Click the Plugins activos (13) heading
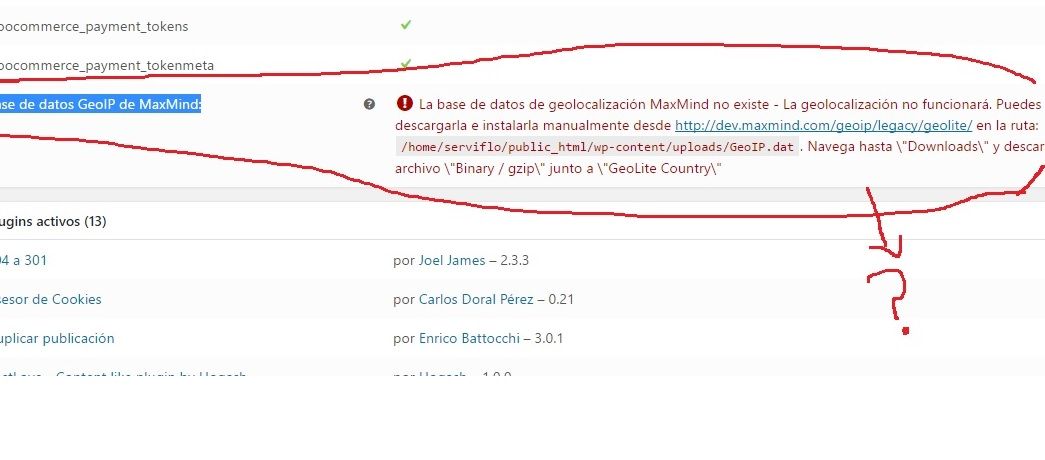Image resolution: width=1045 pixels, height=460 pixels. (53, 221)
